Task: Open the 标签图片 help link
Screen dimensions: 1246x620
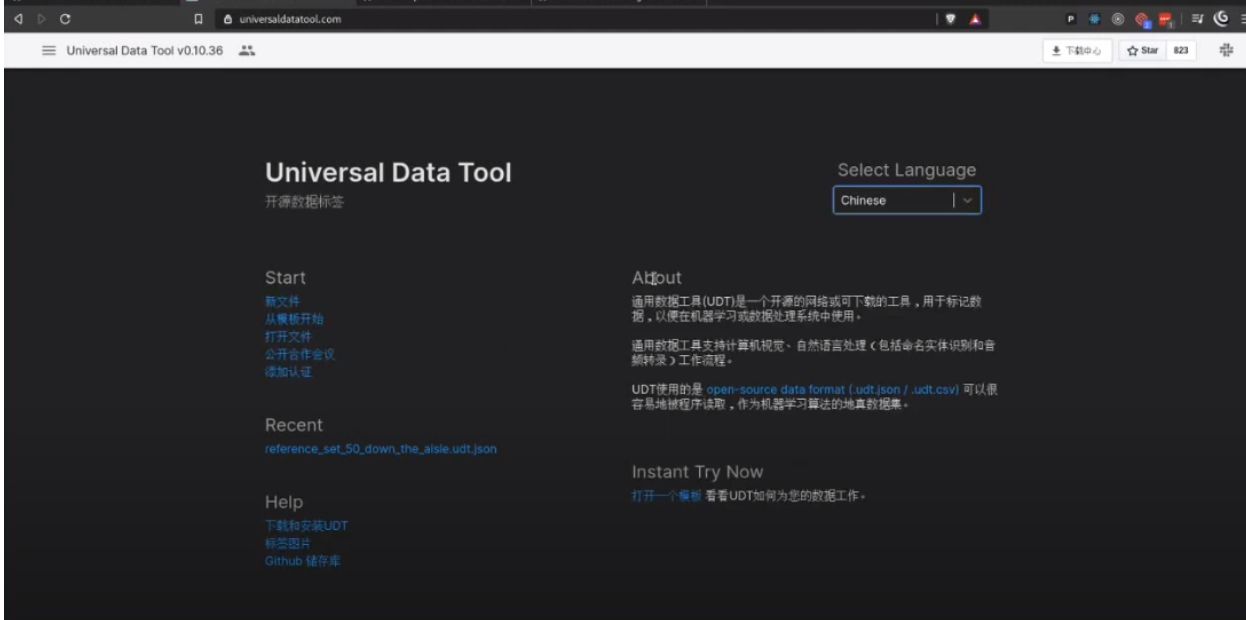Action: click(288, 543)
